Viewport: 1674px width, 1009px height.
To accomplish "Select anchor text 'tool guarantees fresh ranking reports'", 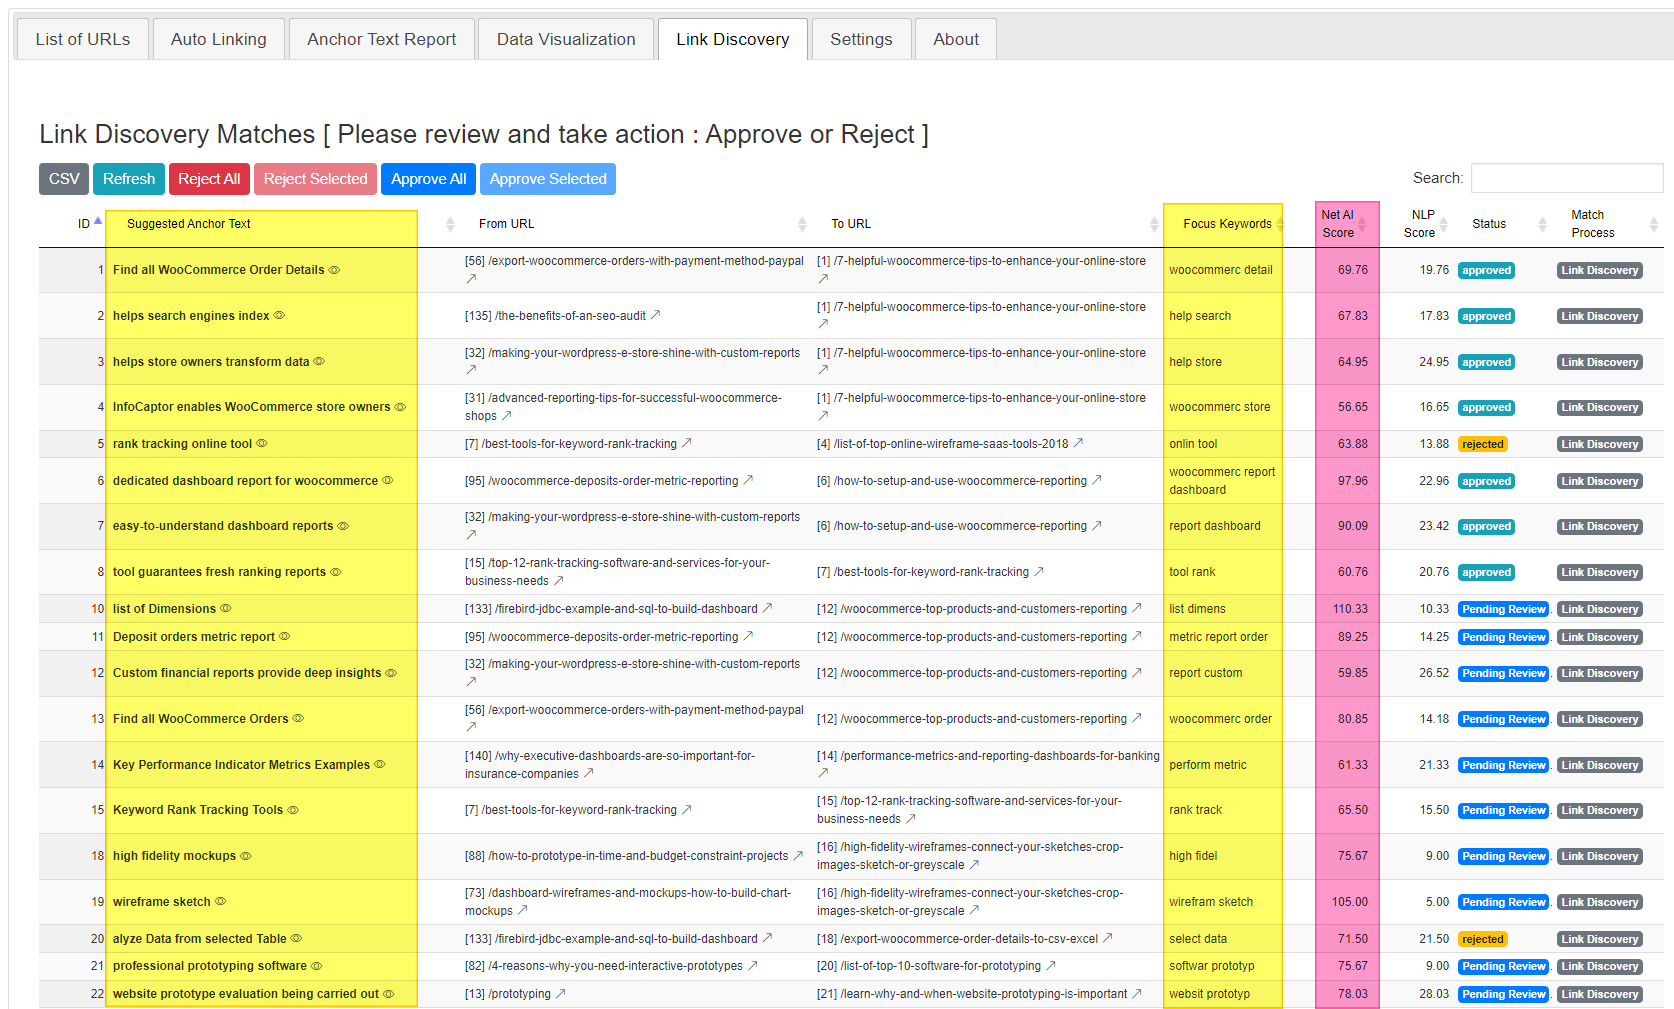I will (219, 572).
